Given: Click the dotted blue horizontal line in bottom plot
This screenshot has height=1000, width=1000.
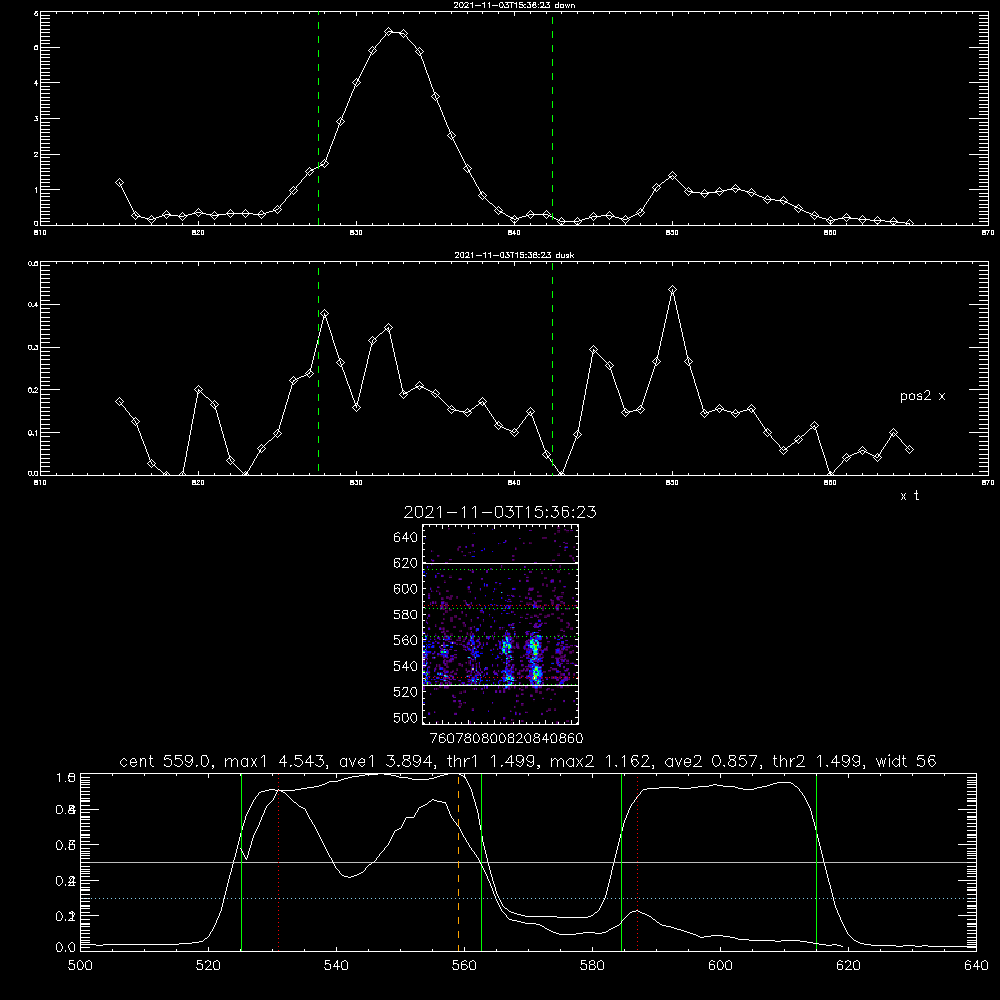Looking at the screenshot, I should (528, 899).
